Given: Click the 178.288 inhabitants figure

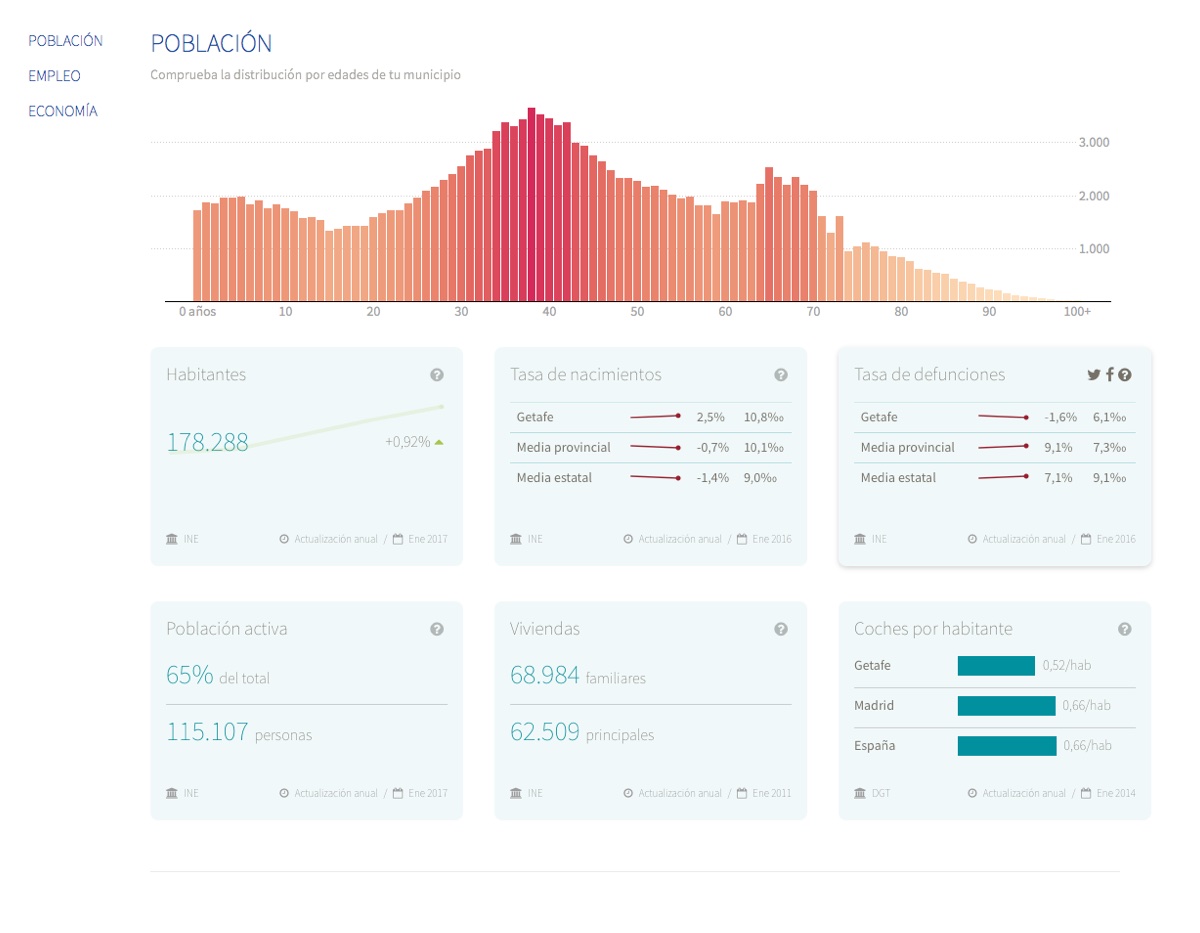Looking at the screenshot, I should 207,442.
